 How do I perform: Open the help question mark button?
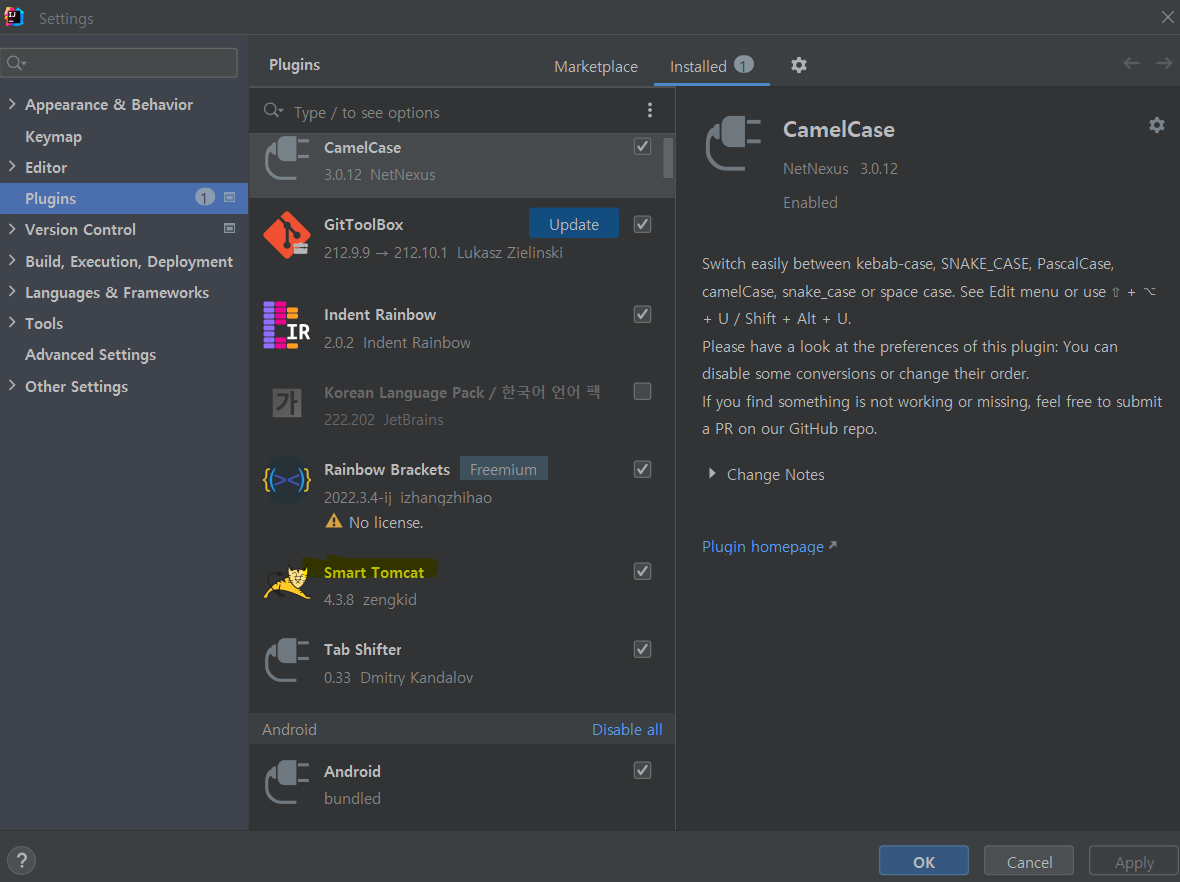(x=21, y=860)
